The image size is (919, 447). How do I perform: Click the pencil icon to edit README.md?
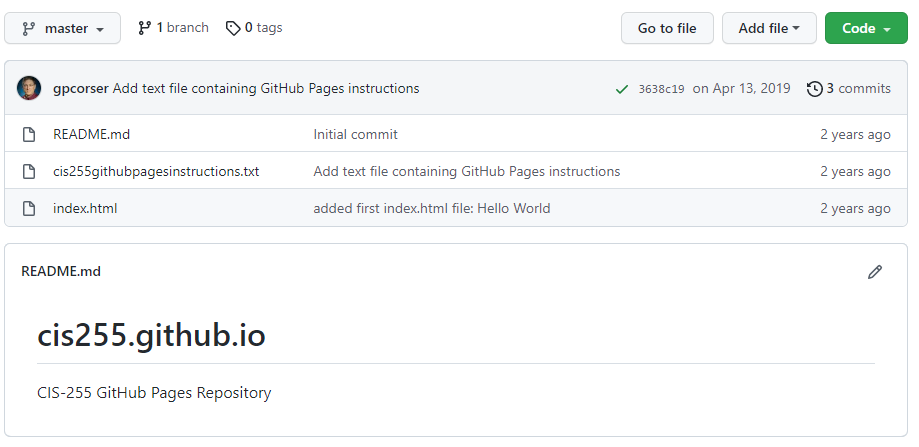(x=875, y=271)
